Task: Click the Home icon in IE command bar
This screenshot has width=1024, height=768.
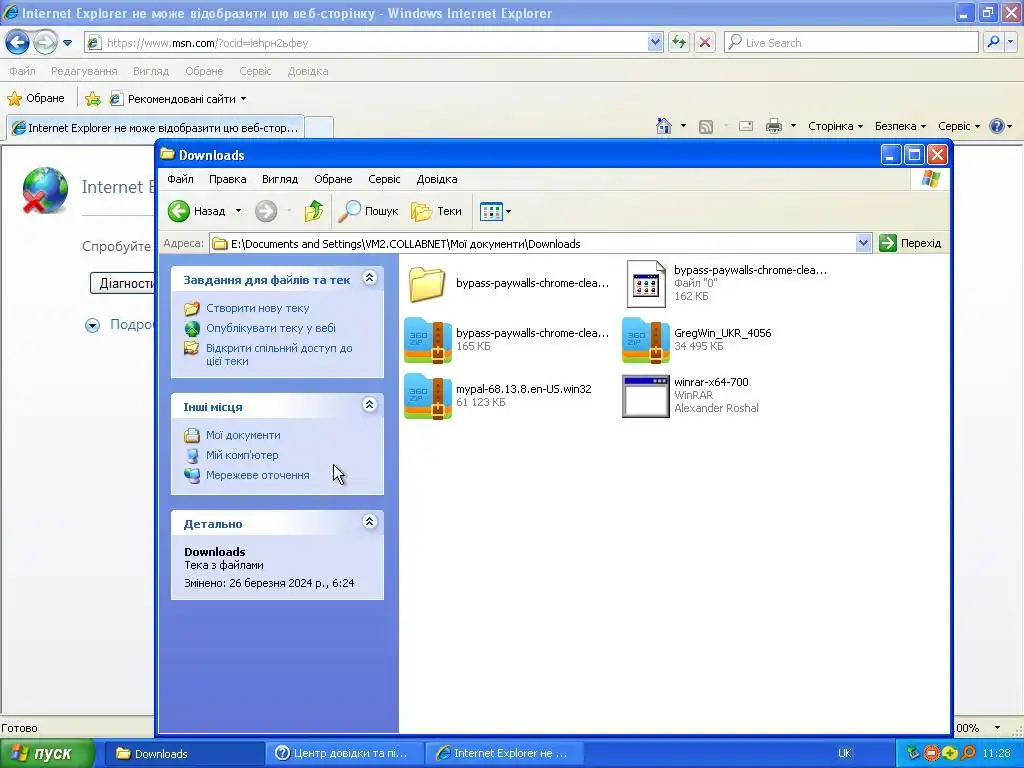Action: coord(664,125)
